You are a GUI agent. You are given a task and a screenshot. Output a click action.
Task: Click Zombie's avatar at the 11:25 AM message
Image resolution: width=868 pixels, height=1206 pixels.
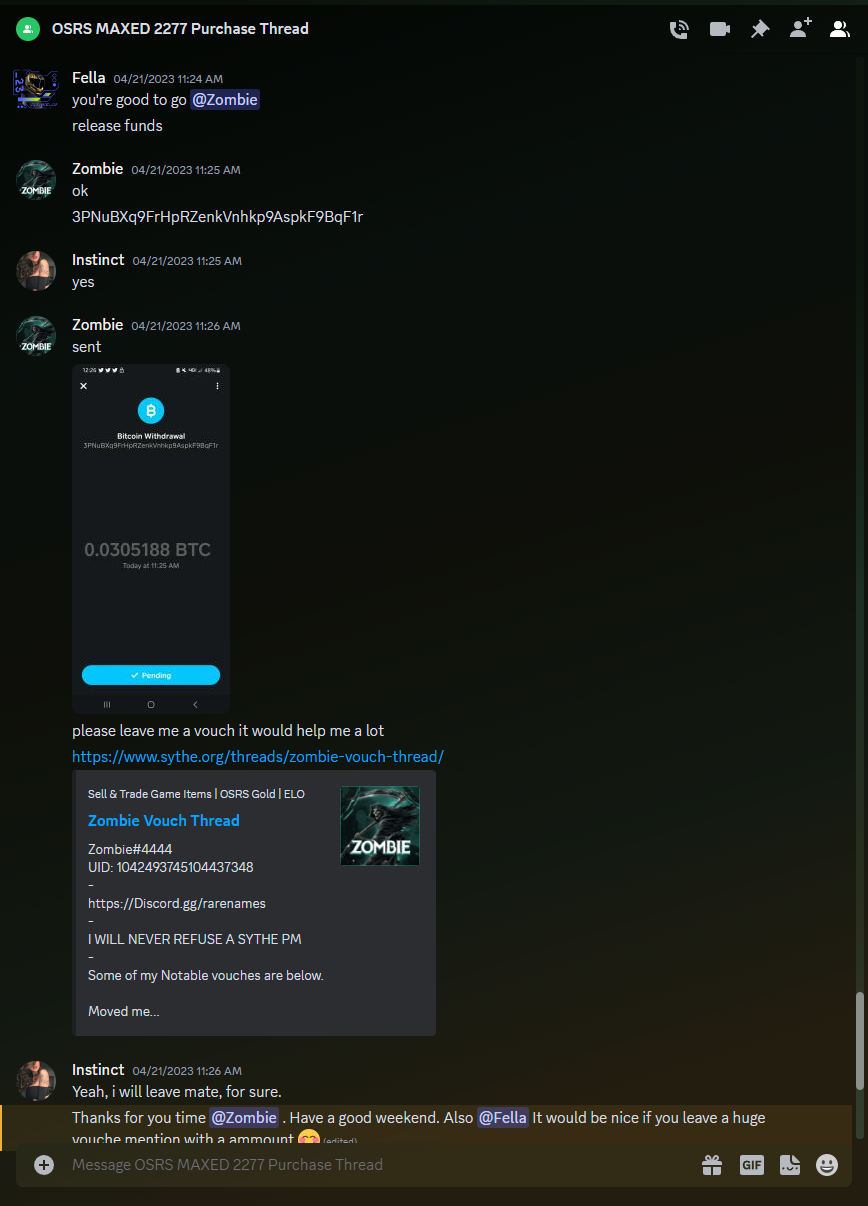point(36,180)
